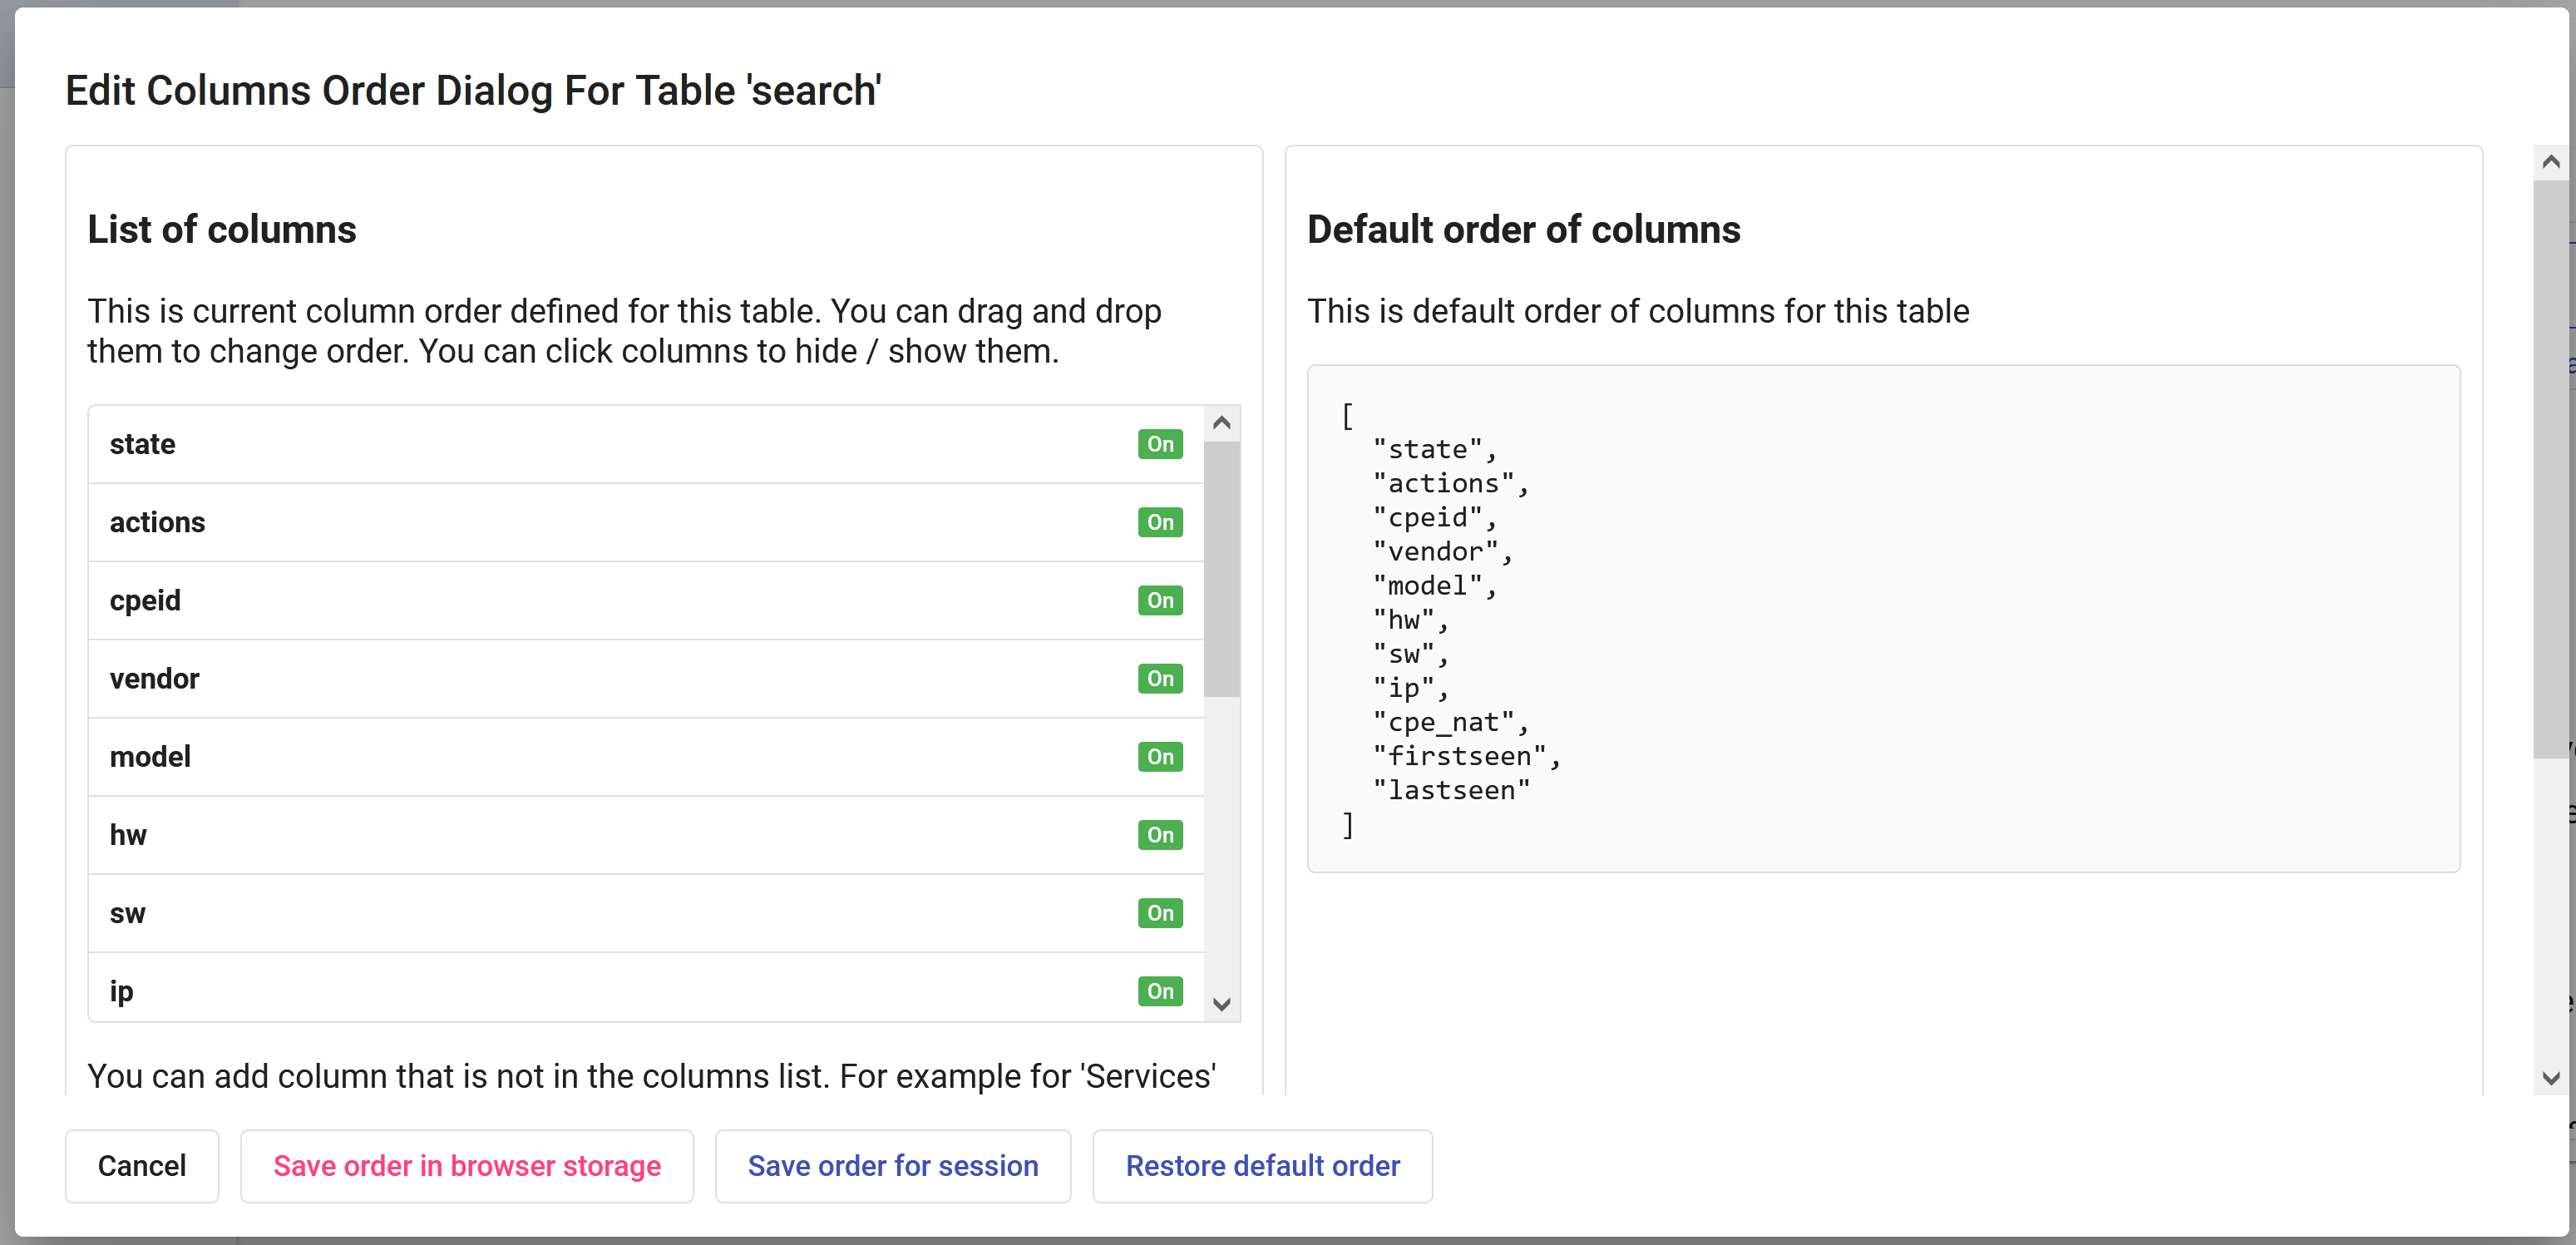The width and height of the screenshot is (2576, 1245).
Task: Toggle the 'actions' column On switch
Action: point(1159,522)
